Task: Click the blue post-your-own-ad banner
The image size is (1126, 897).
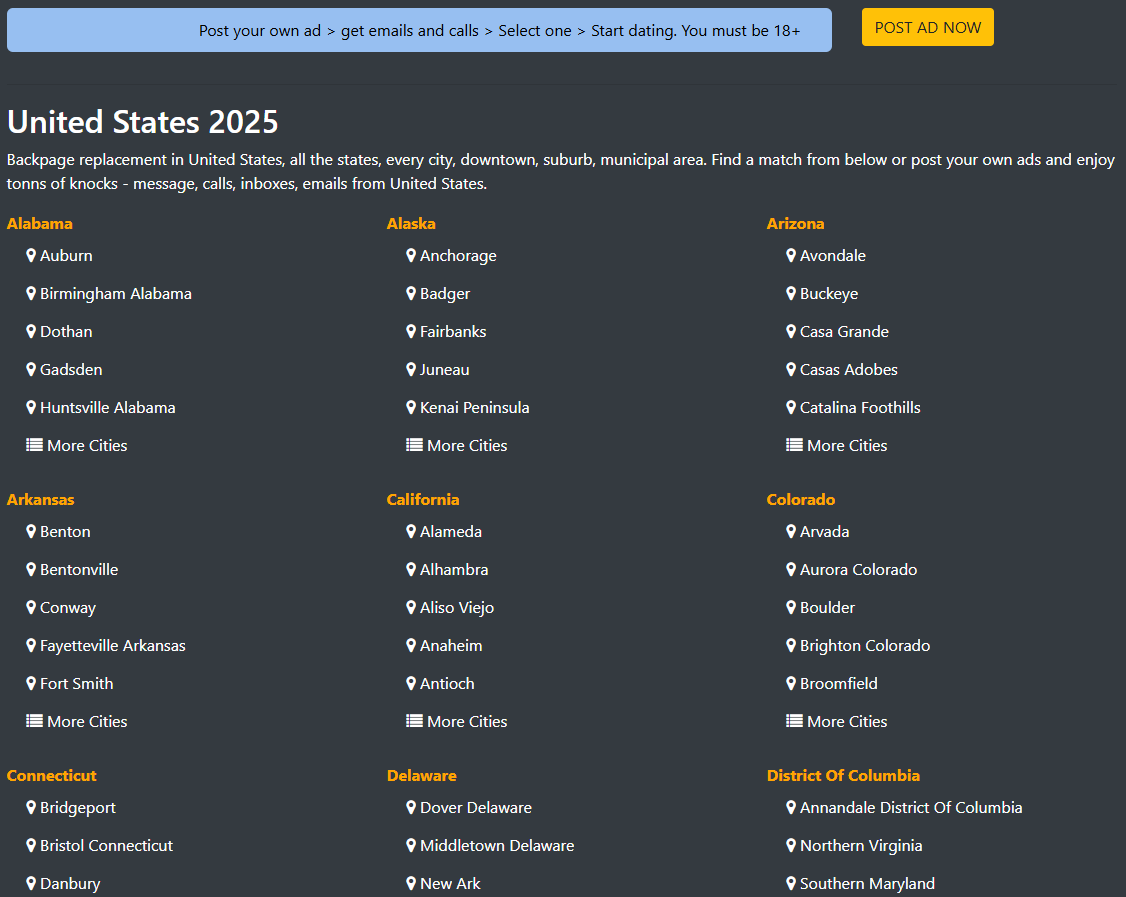Action: tap(419, 30)
